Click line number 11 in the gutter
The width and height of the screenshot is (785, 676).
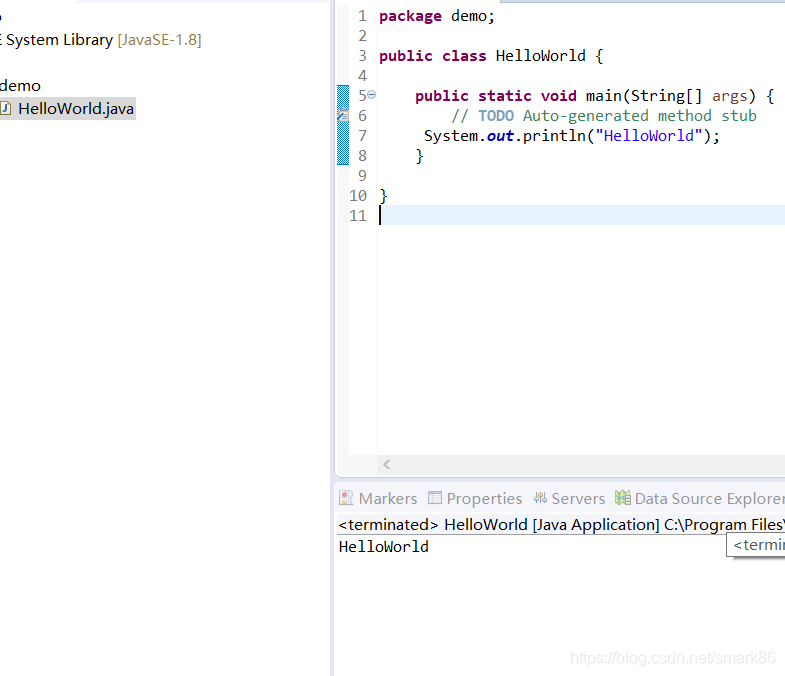click(x=358, y=216)
